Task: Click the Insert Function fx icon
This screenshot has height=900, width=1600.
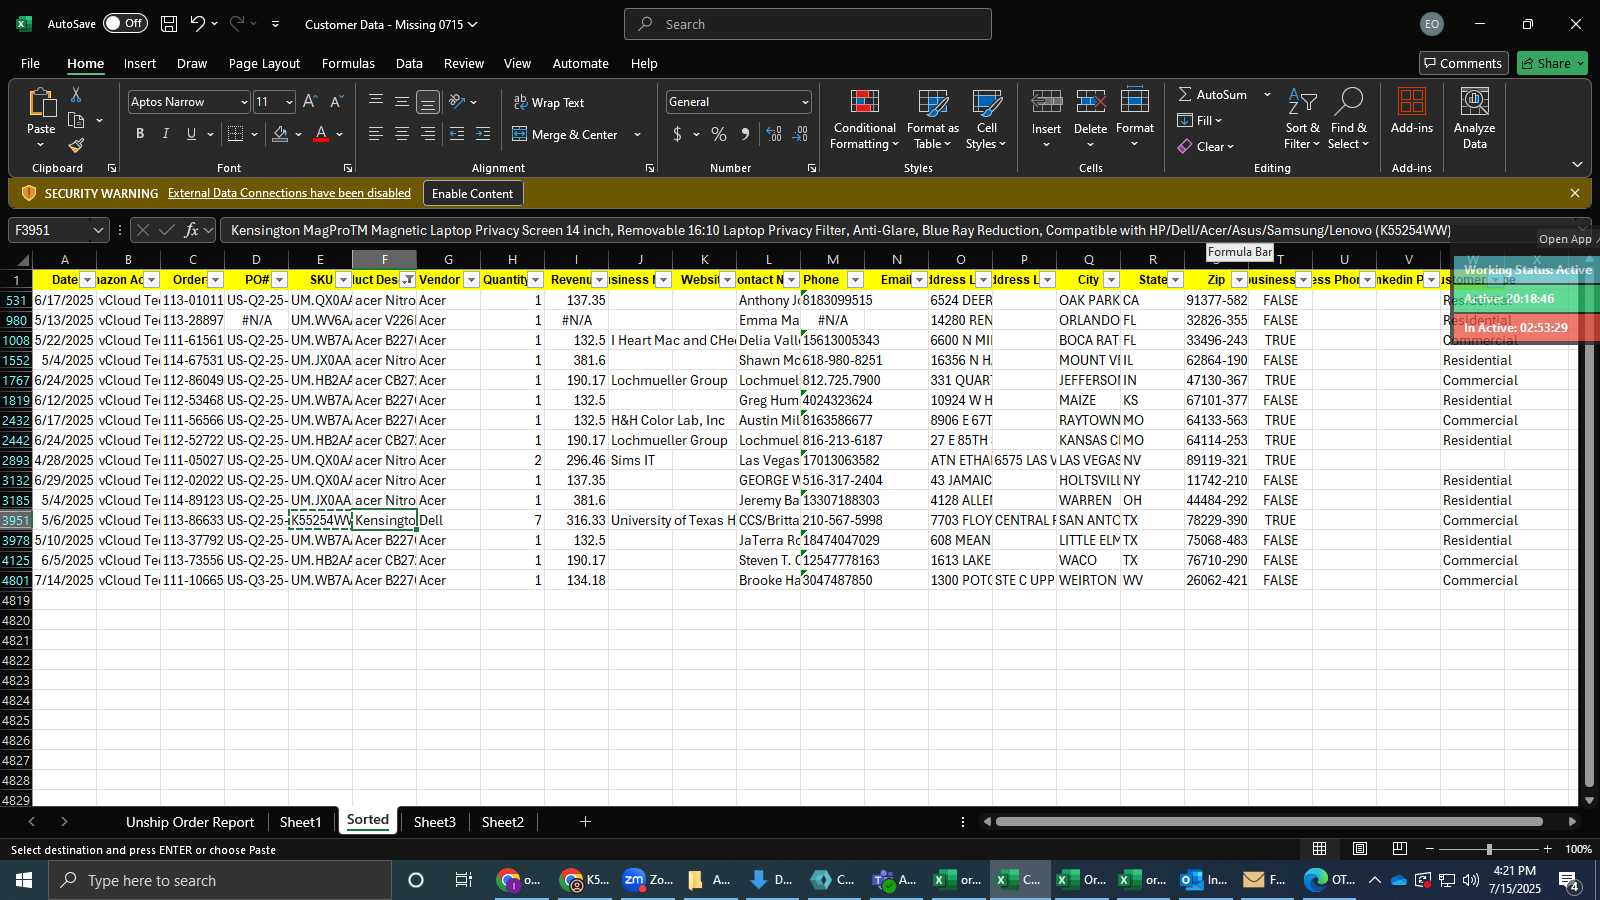Action: click(191, 230)
